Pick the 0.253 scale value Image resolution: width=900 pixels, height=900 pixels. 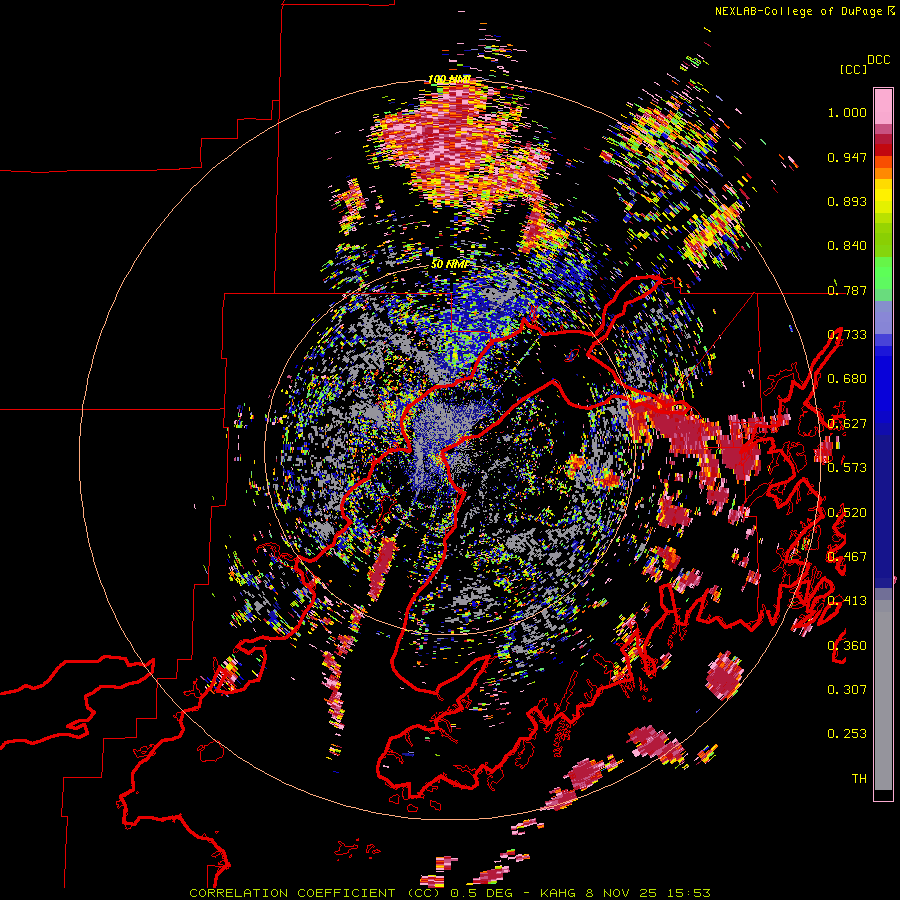tap(847, 734)
